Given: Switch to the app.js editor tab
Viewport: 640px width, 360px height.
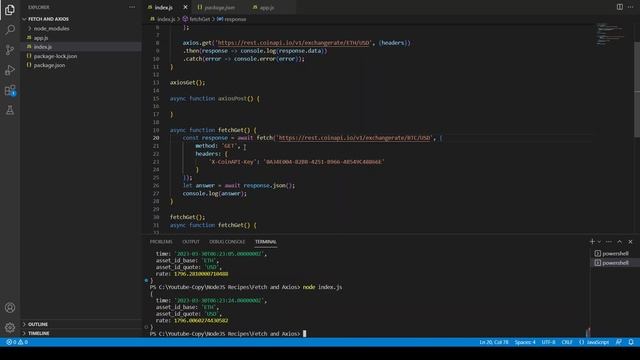Looking at the screenshot, I should coord(267,7).
